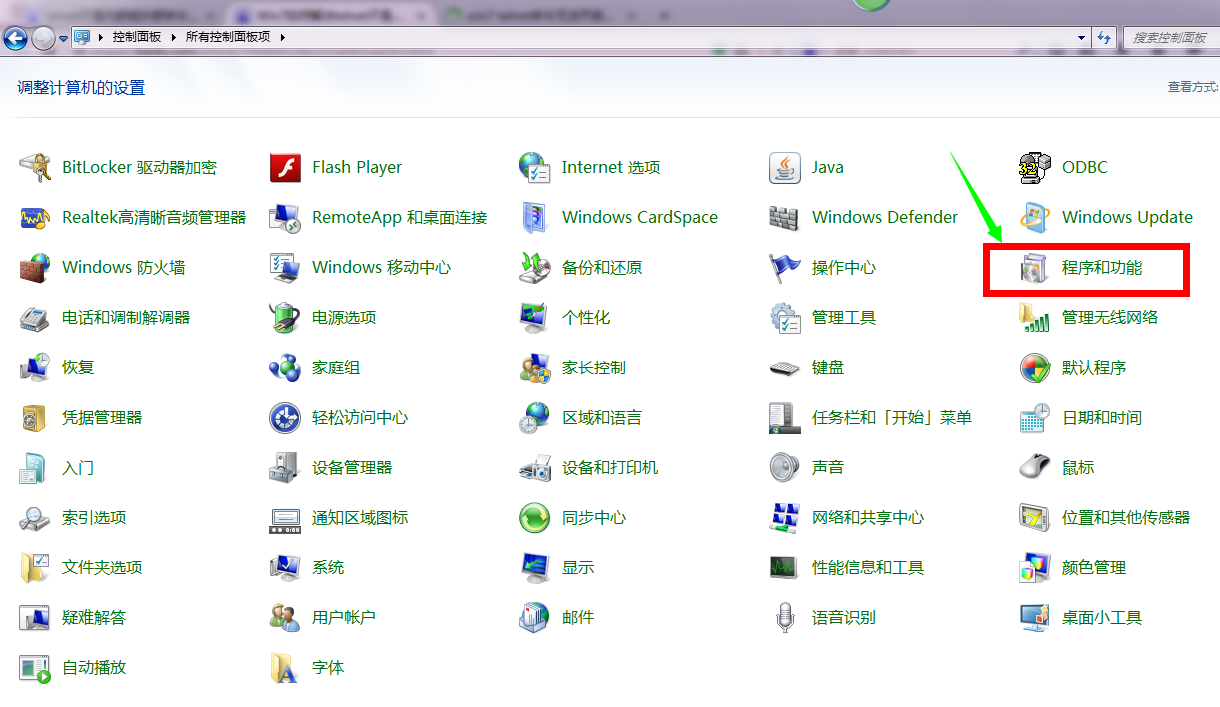Click the 所有控制面板项 breadcrumb segment

[228, 37]
